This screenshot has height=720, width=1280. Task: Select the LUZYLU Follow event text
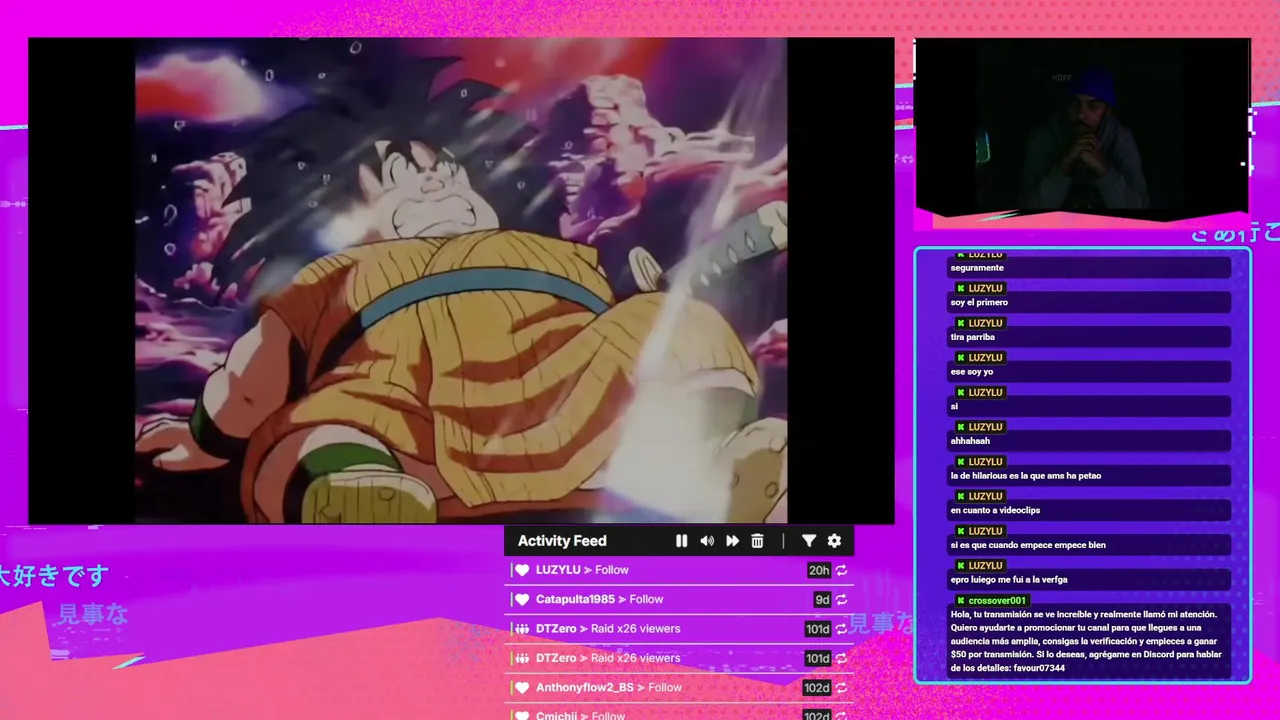point(582,570)
